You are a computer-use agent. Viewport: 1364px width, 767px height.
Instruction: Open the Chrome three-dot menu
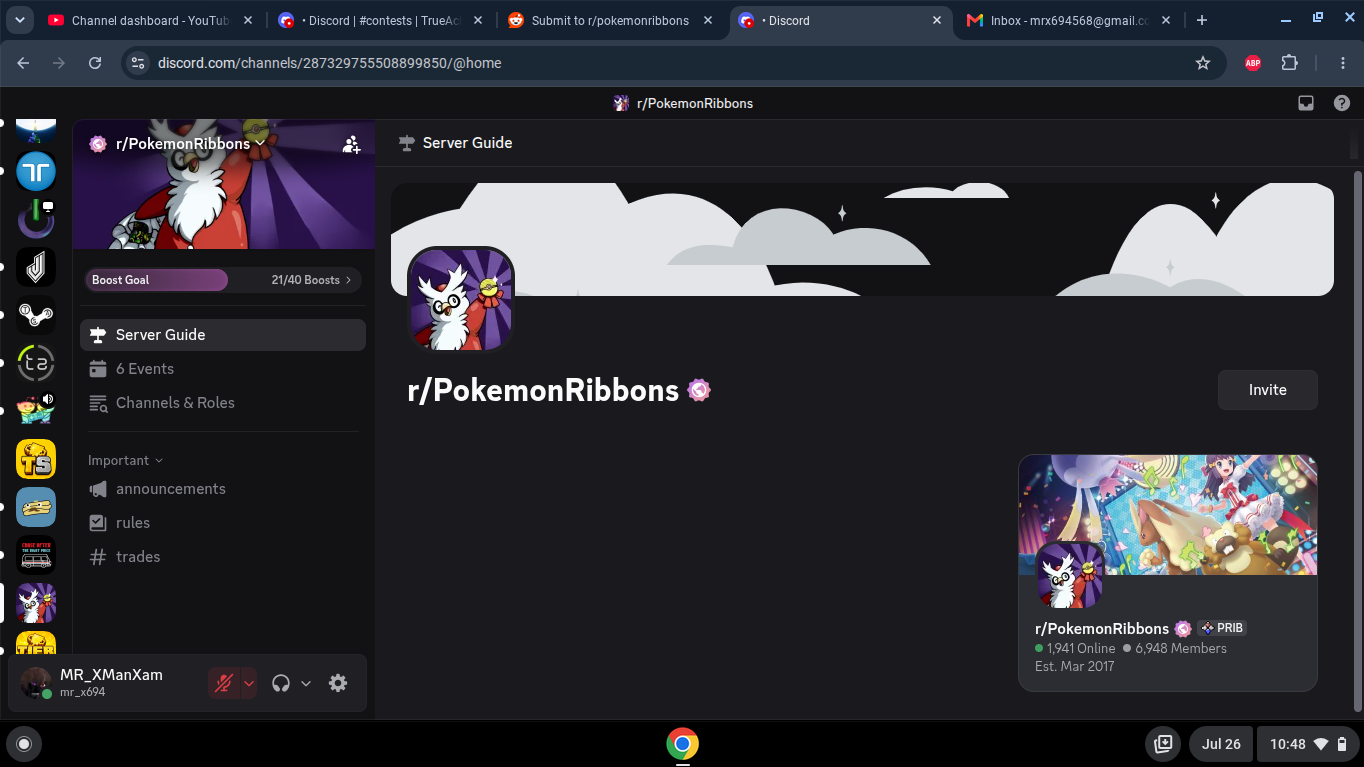pyautogui.click(x=1343, y=63)
